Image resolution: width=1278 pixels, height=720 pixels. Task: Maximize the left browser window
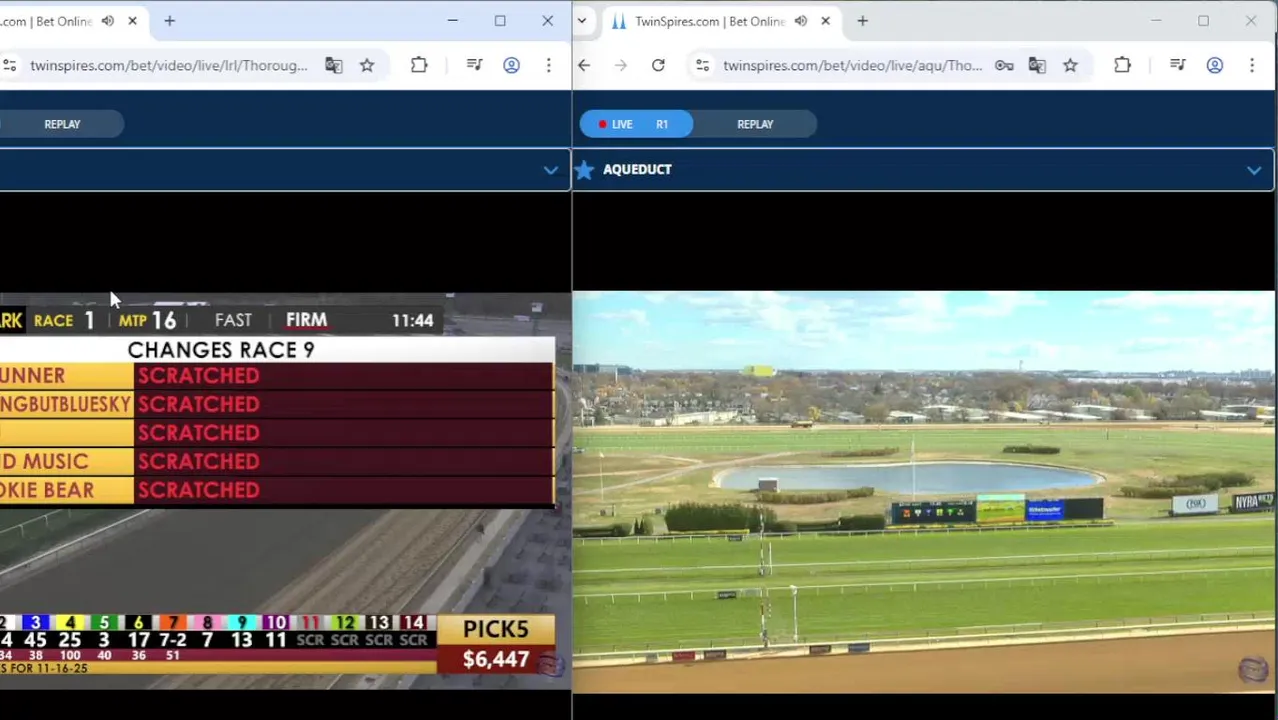point(500,21)
